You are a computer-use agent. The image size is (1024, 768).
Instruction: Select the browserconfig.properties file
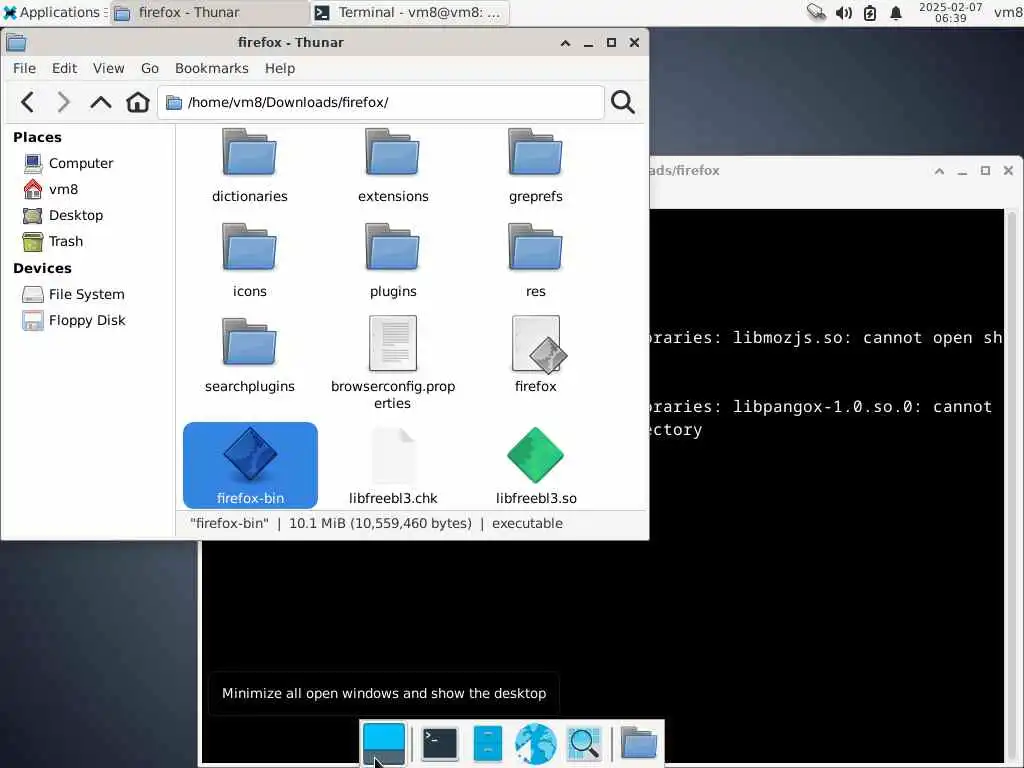[x=392, y=363]
